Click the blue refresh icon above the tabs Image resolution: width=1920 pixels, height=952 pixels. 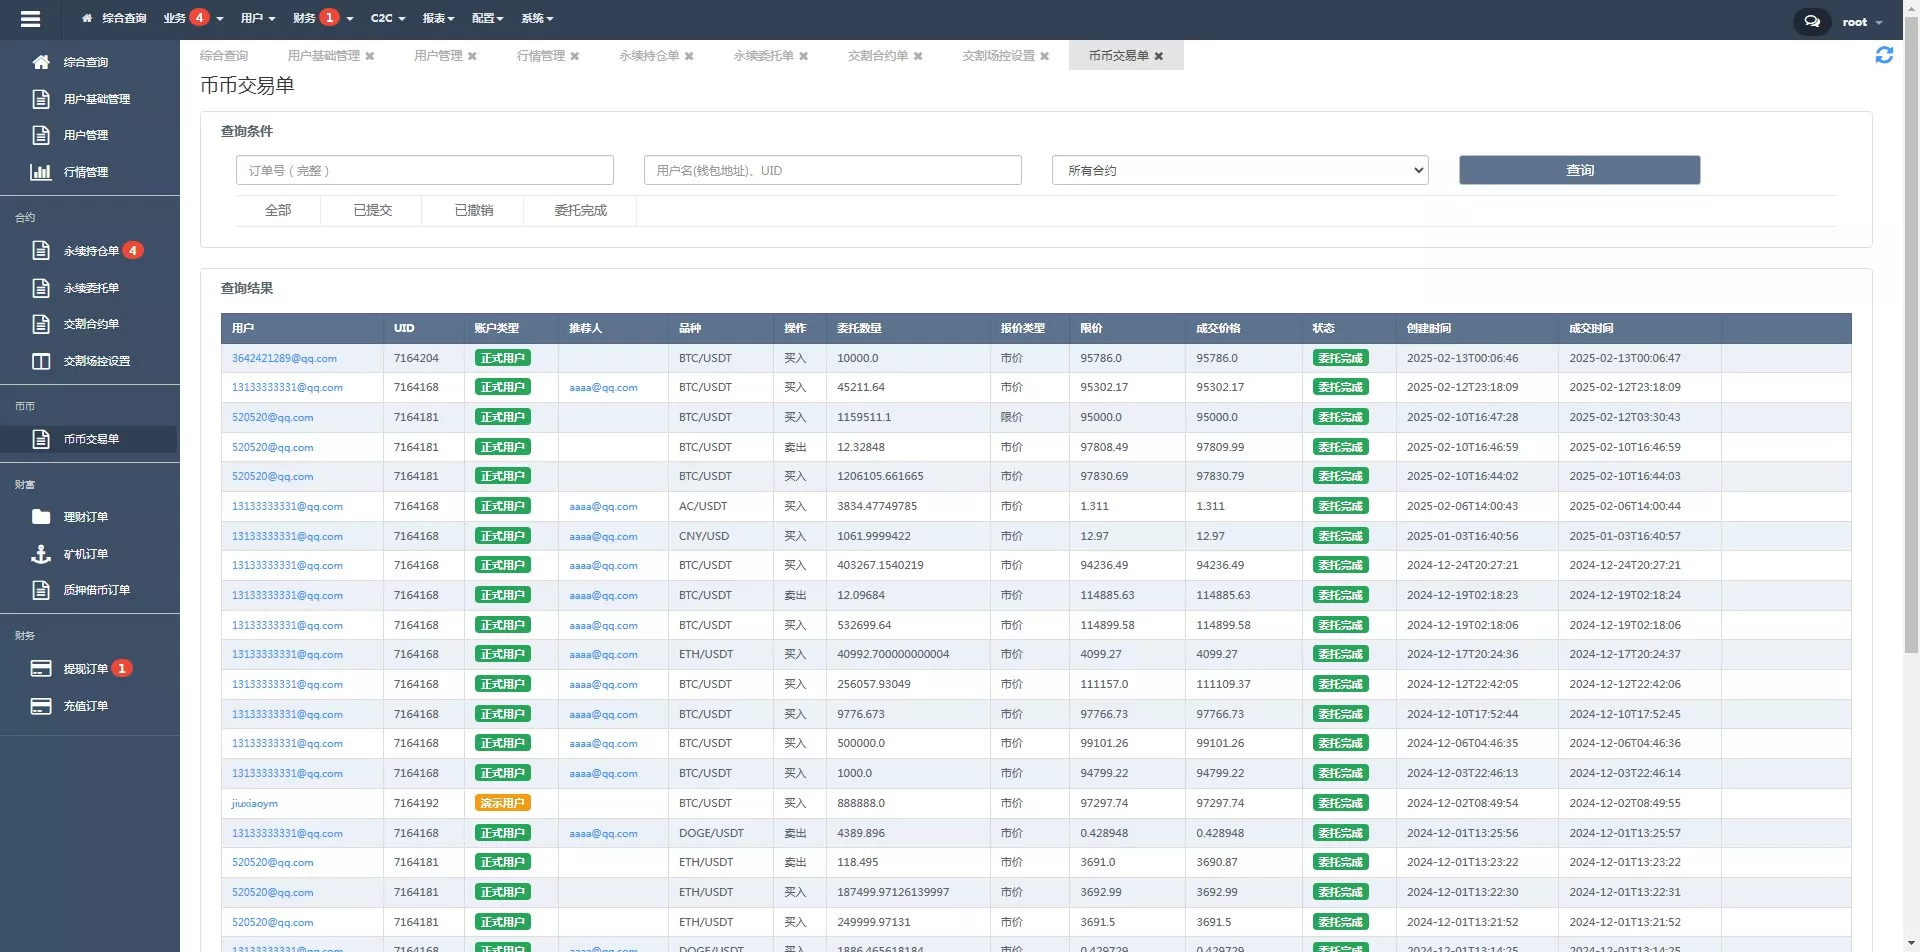point(1886,55)
